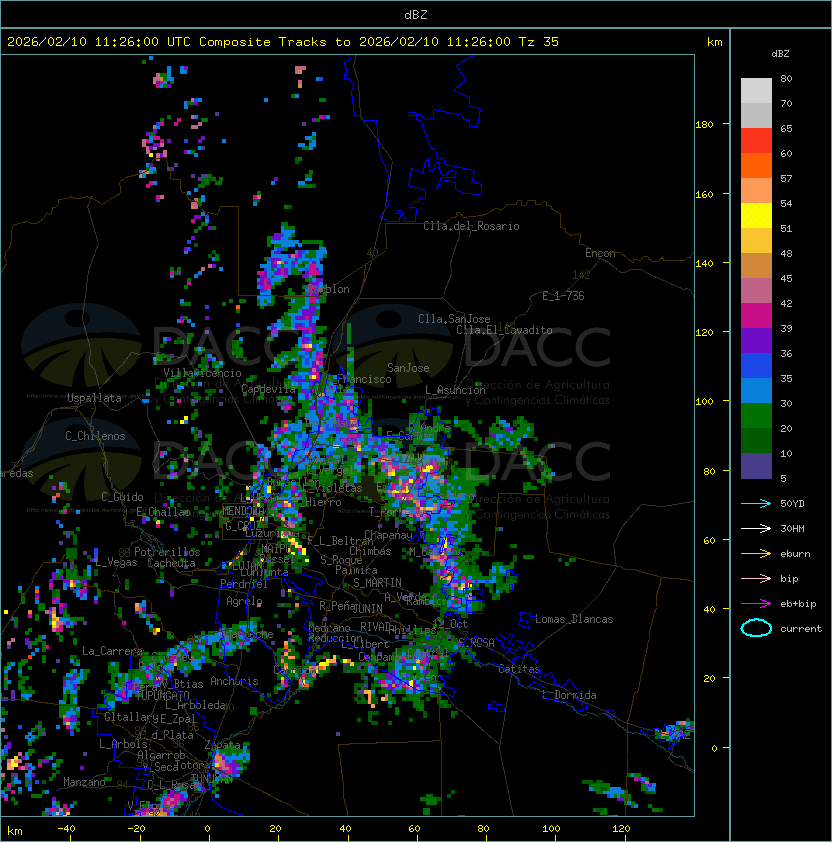Image resolution: width=832 pixels, height=842 pixels.
Task: Select the bright yellow 51-54 dBZ swatch
Action: [x=756, y=215]
